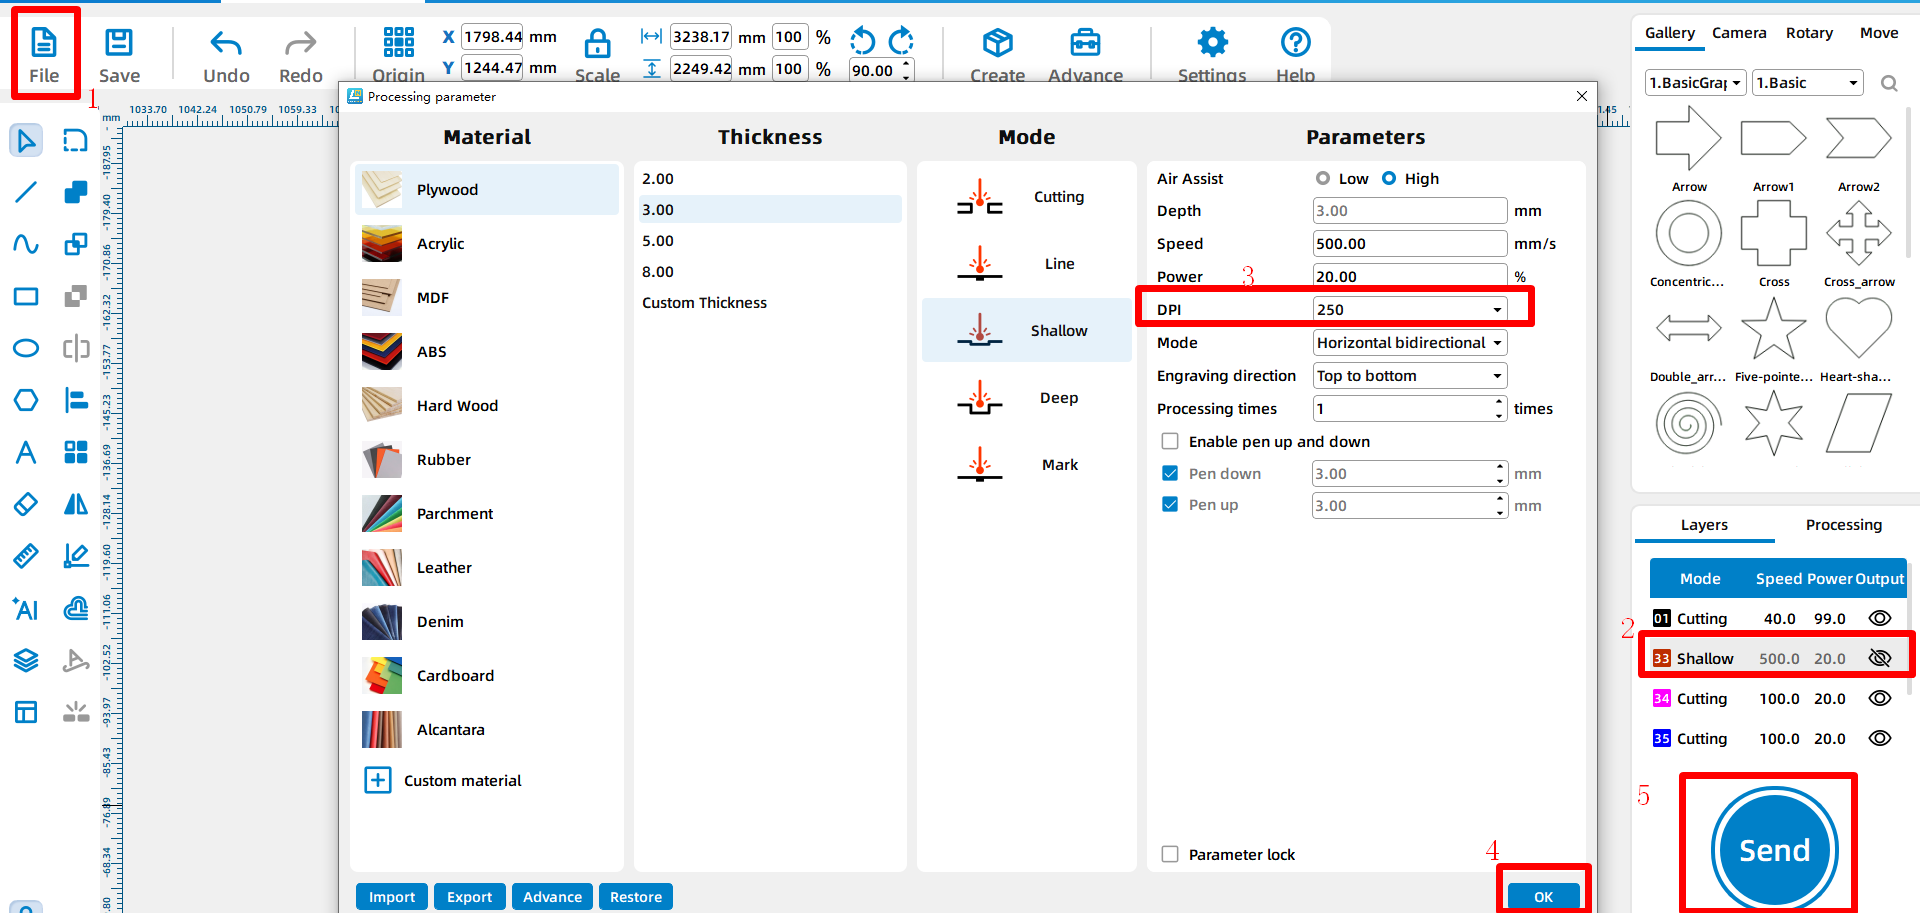
Task: Click the horizontal flip icon
Action: 76,504
